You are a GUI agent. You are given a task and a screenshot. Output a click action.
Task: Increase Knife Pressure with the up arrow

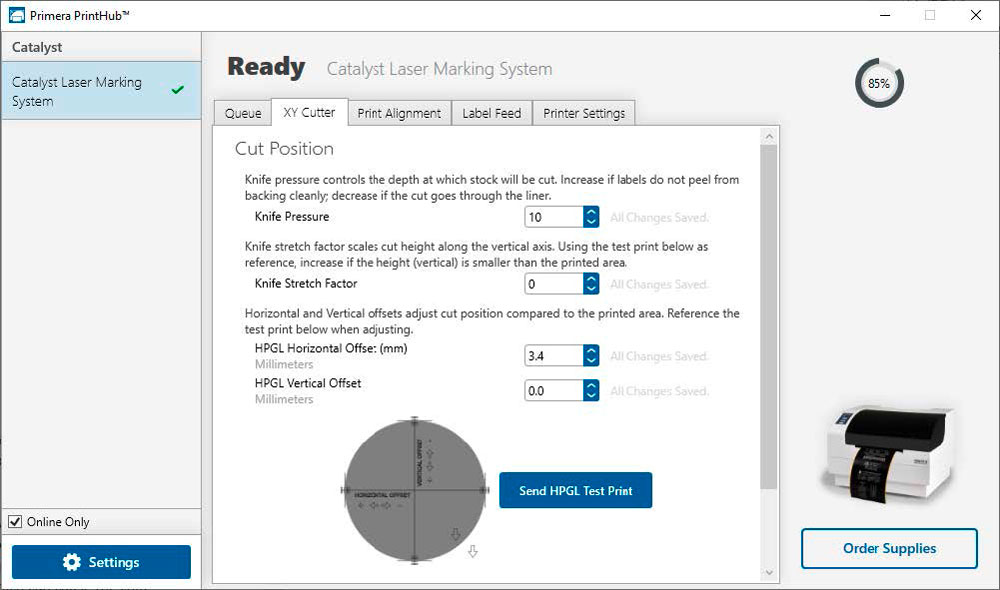coord(591,212)
